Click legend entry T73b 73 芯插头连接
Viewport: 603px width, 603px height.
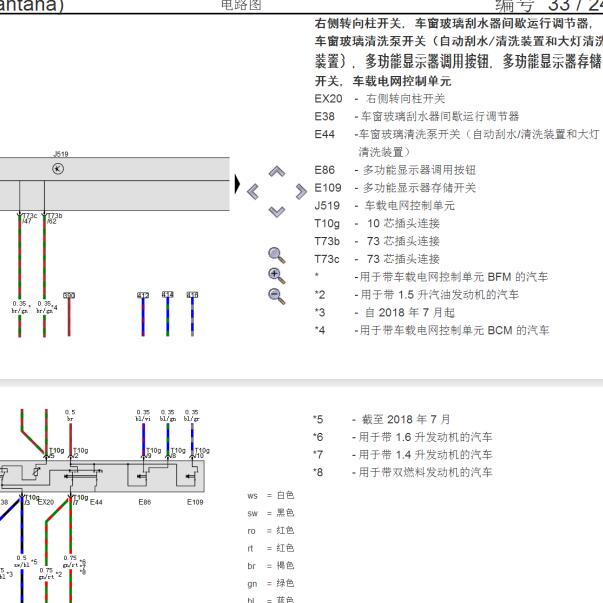tap(377, 242)
